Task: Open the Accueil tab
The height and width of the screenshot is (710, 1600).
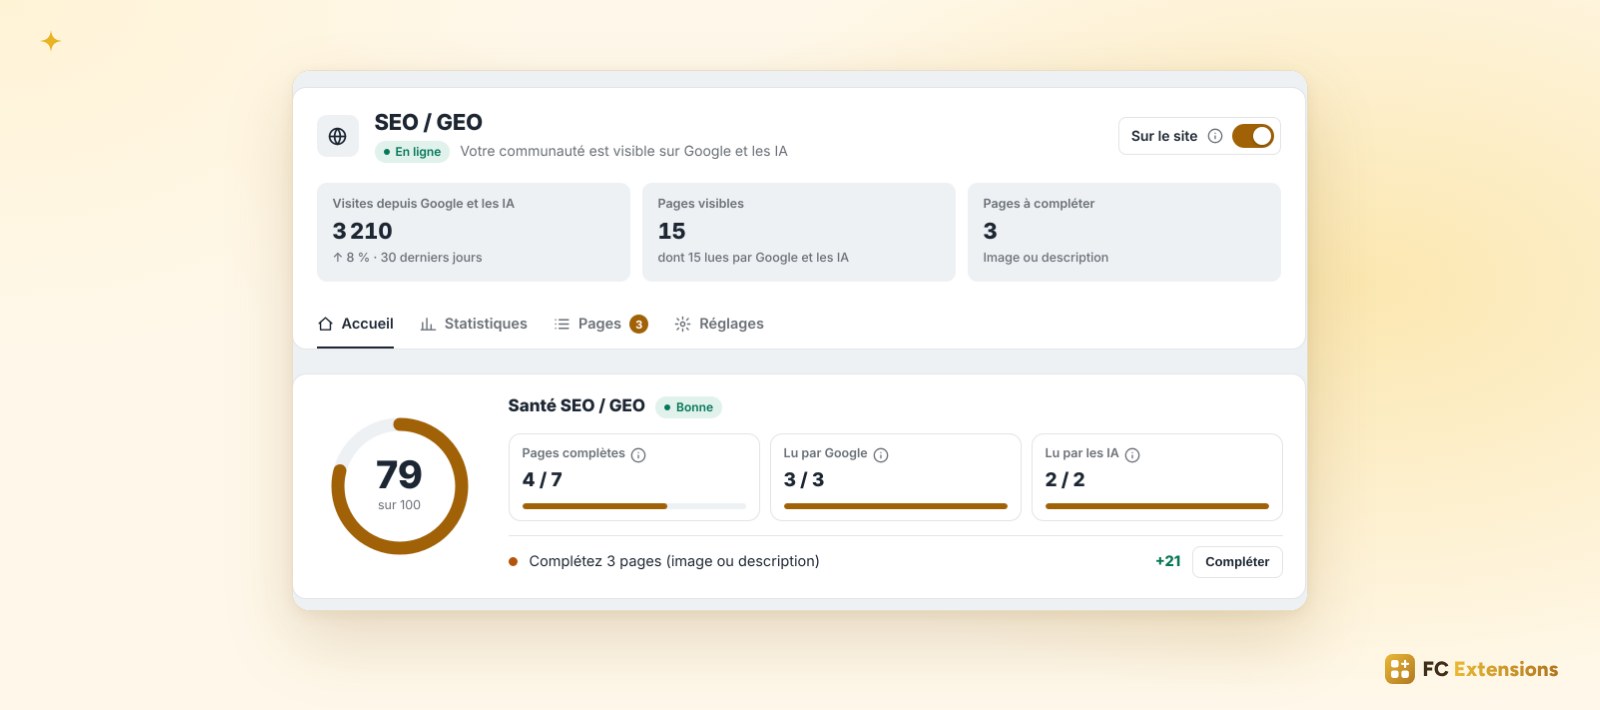Action: [x=355, y=324]
